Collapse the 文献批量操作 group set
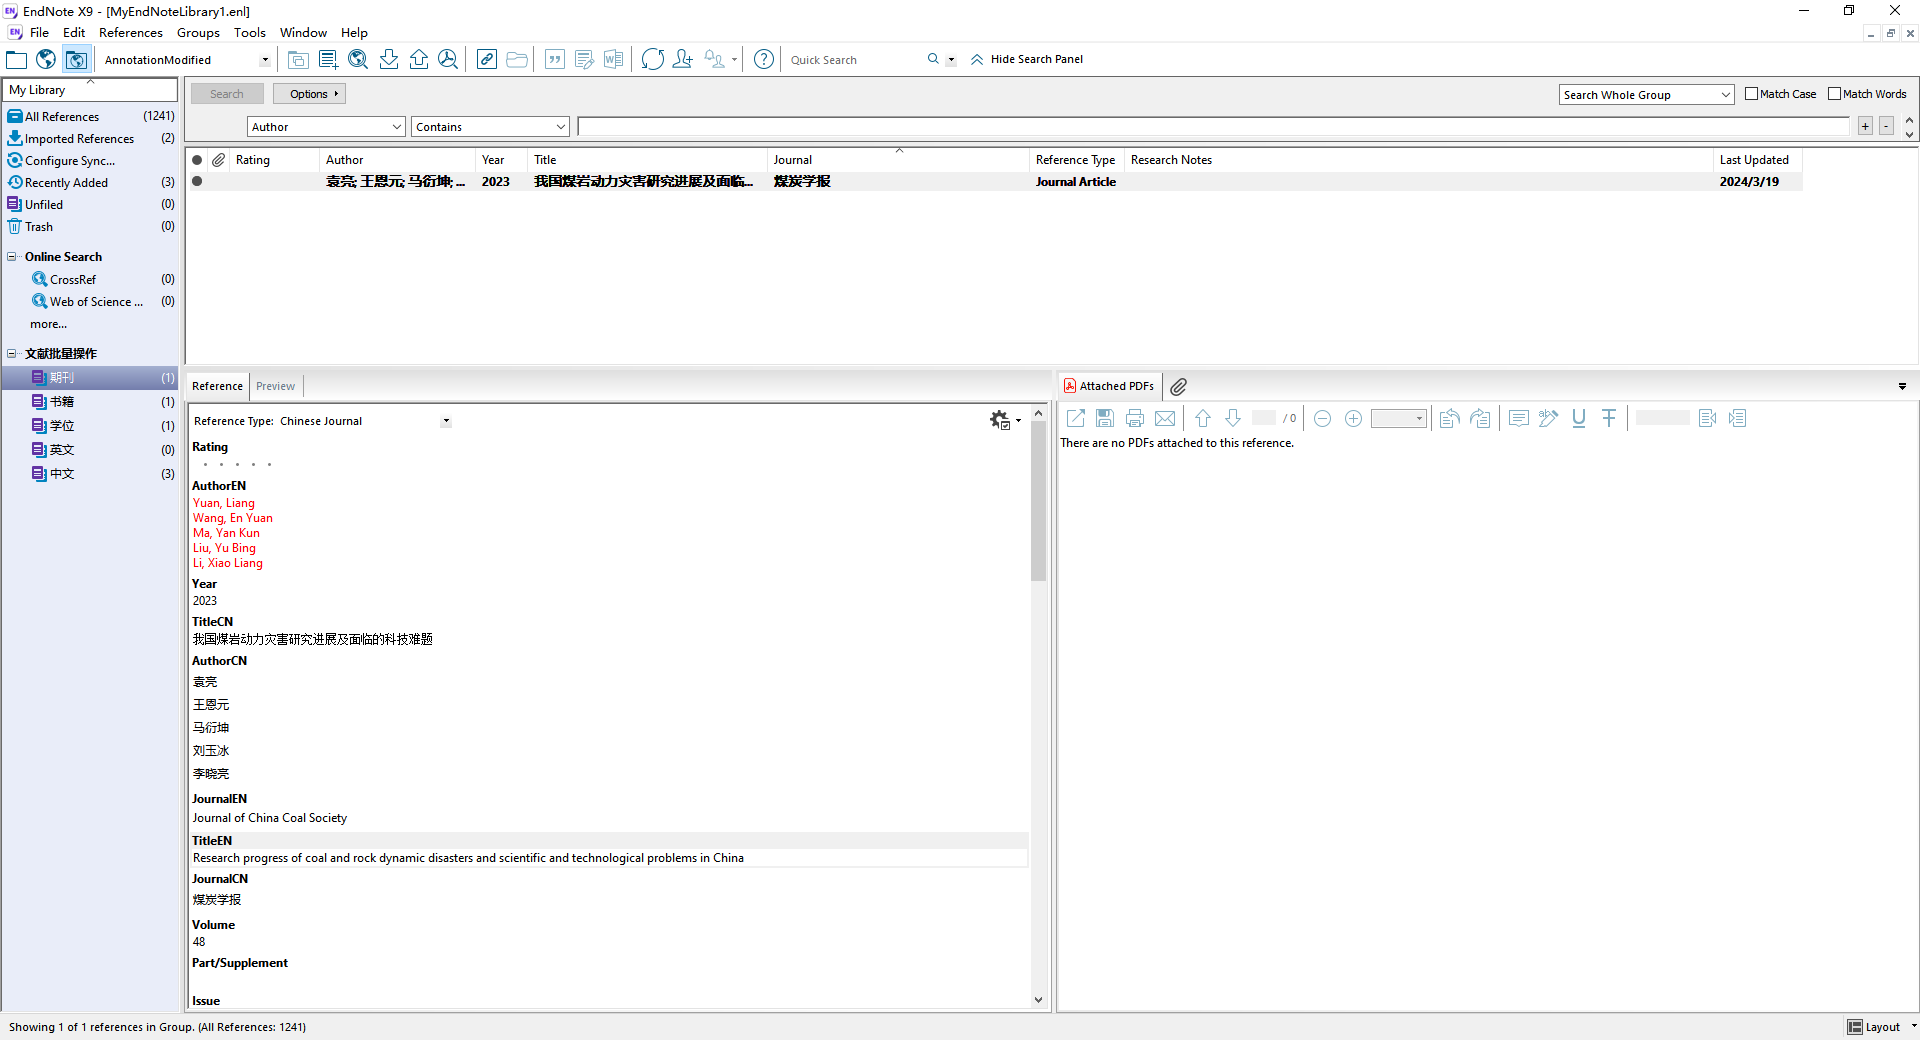The height and width of the screenshot is (1040, 1920). [x=12, y=354]
